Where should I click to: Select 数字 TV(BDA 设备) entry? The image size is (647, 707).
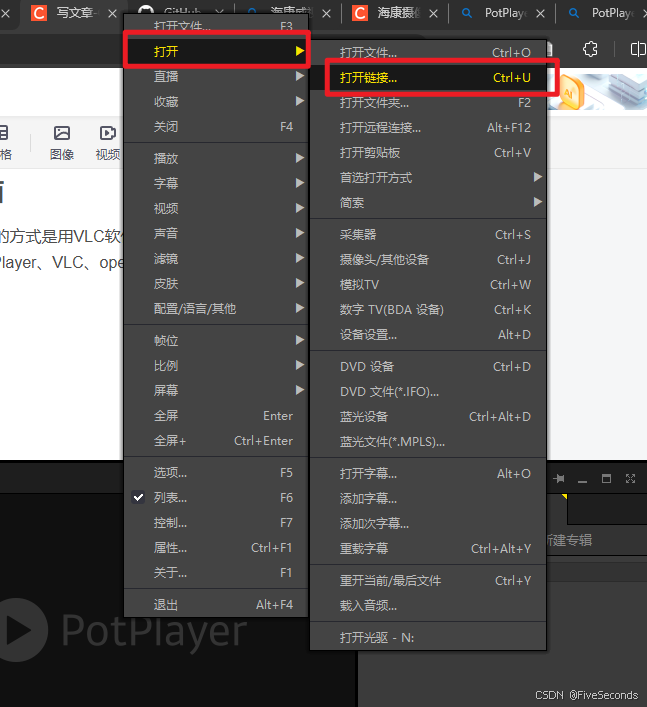coord(428,310)
